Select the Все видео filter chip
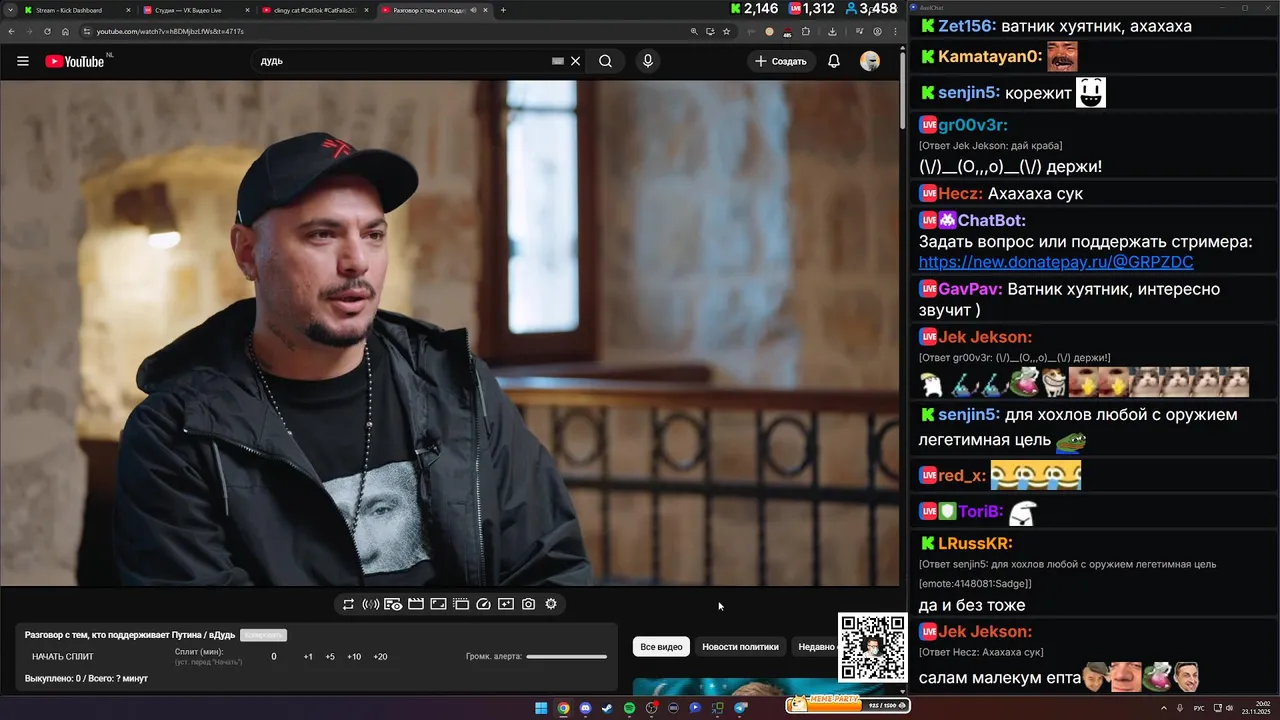 click(x=661, y=647)
